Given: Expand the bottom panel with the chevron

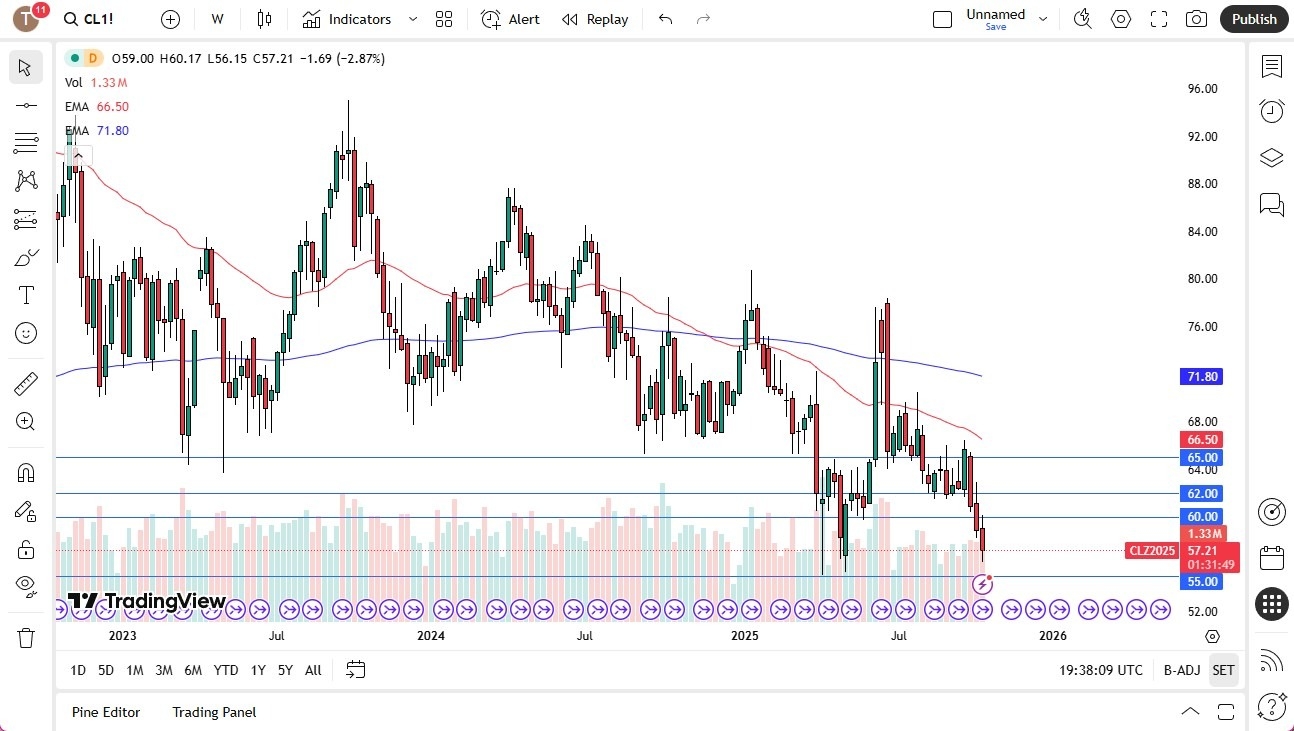Looking at the screenshot, I should point(1190,711).
